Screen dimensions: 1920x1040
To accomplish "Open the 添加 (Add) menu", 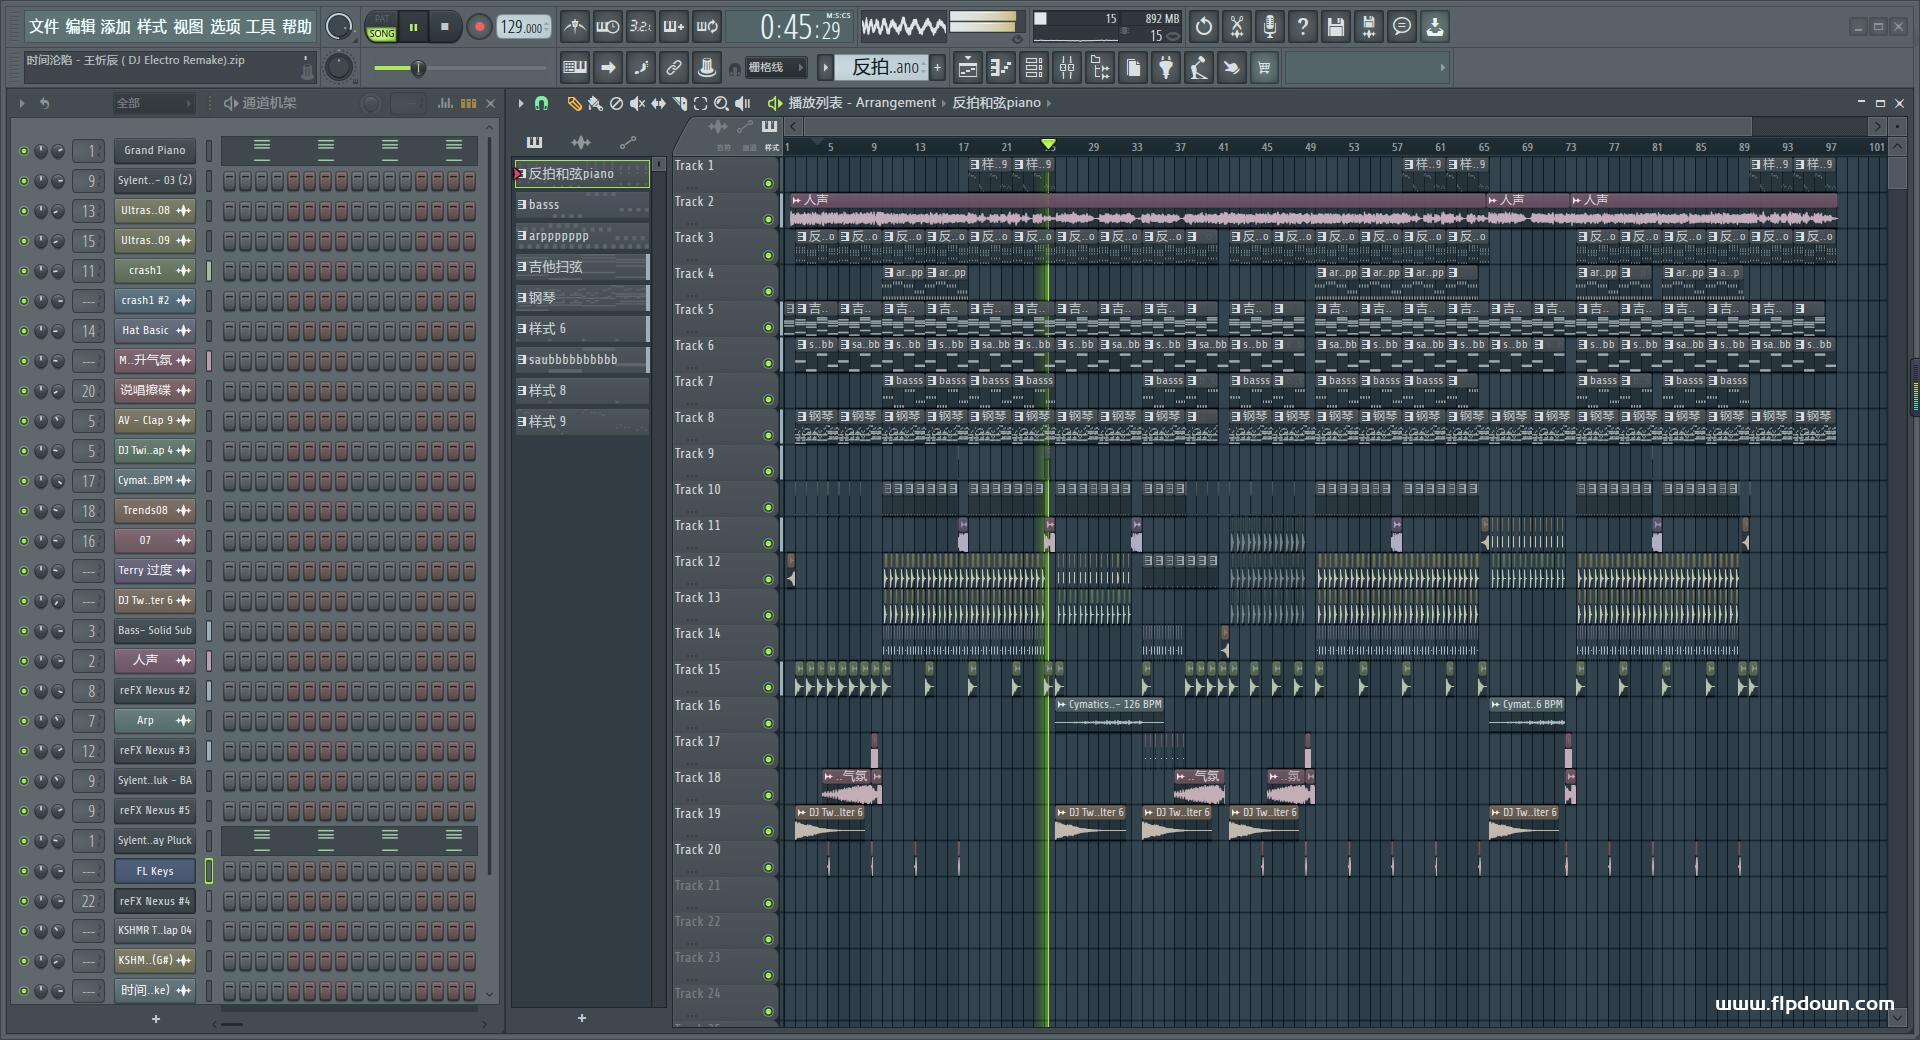I will (x=116, y=26).
